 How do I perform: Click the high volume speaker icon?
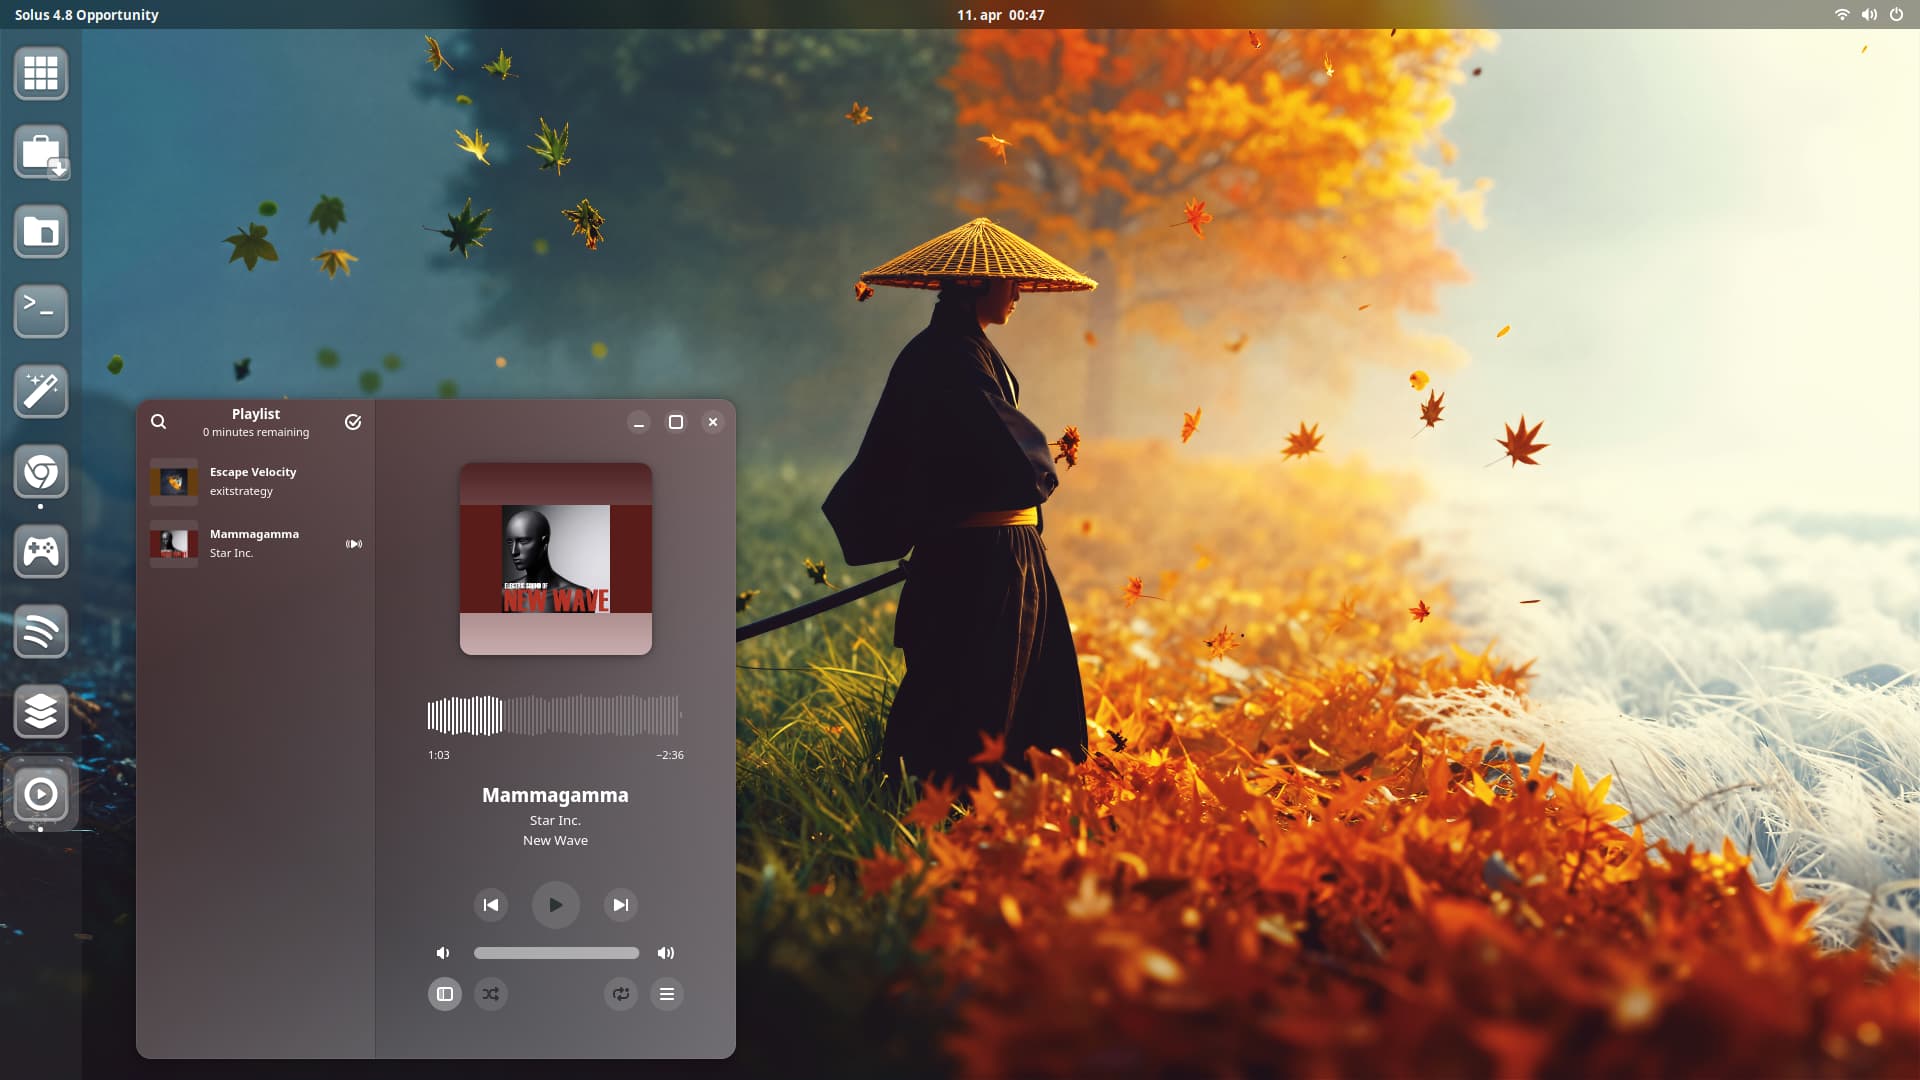point(666,953)
